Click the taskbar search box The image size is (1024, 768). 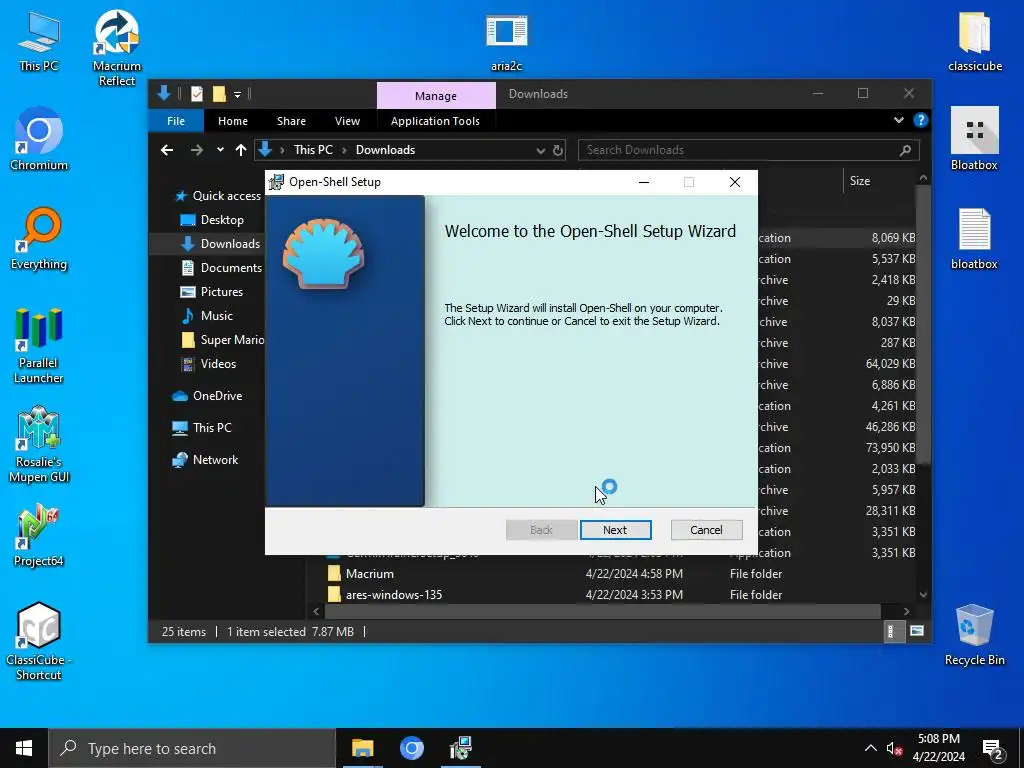pos(192,748)
